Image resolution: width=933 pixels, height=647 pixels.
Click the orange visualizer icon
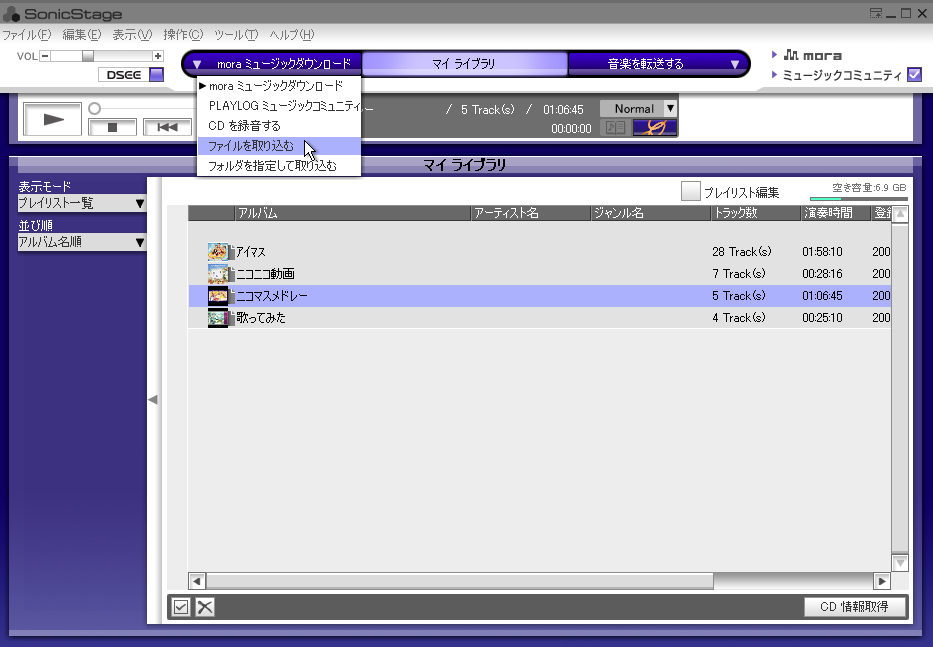coord(655,127)
